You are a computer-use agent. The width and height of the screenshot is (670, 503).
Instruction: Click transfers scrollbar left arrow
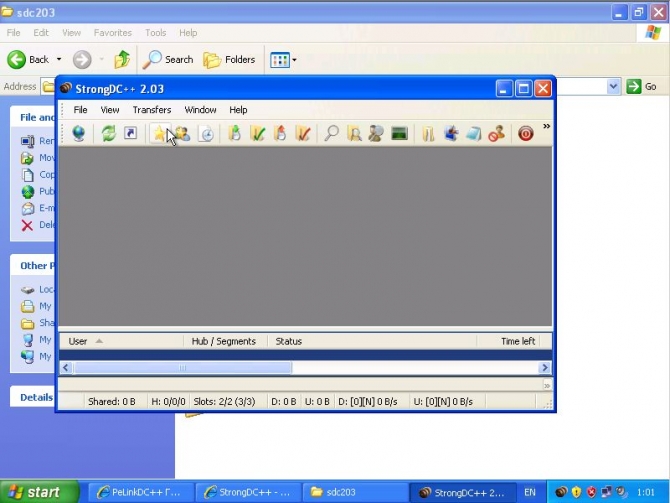pos(66,368)
